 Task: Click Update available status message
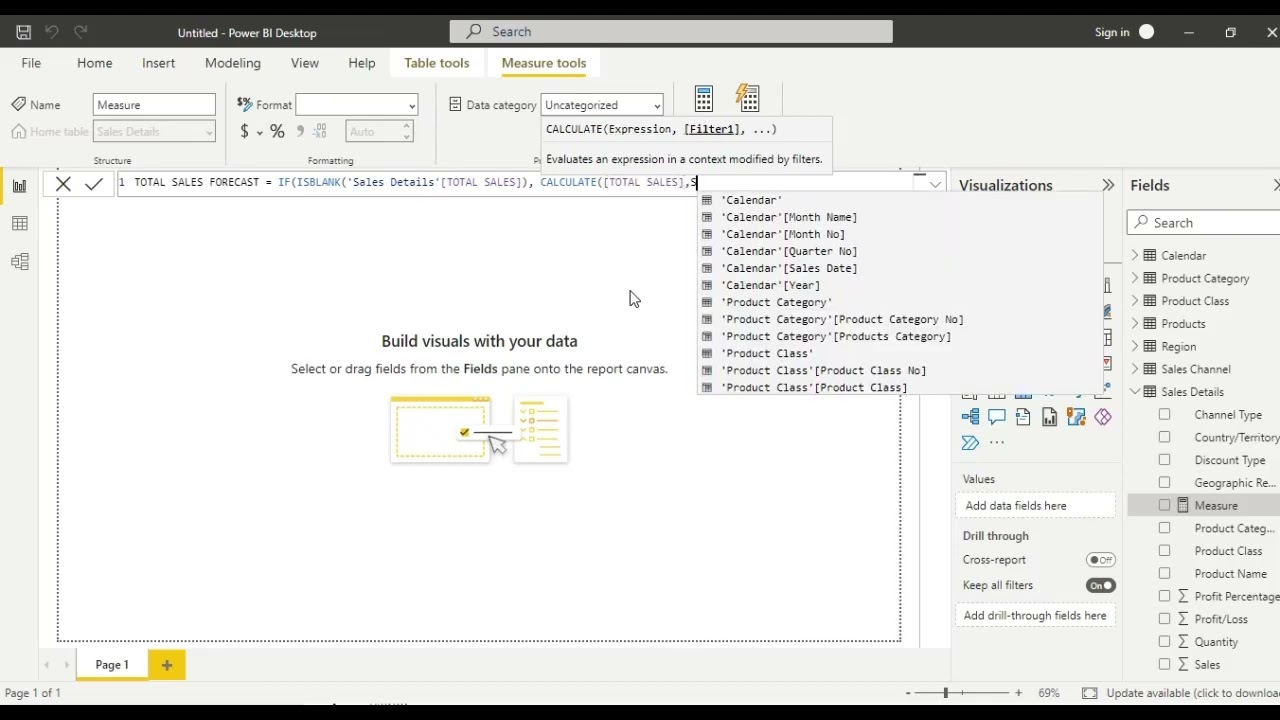1192,693
